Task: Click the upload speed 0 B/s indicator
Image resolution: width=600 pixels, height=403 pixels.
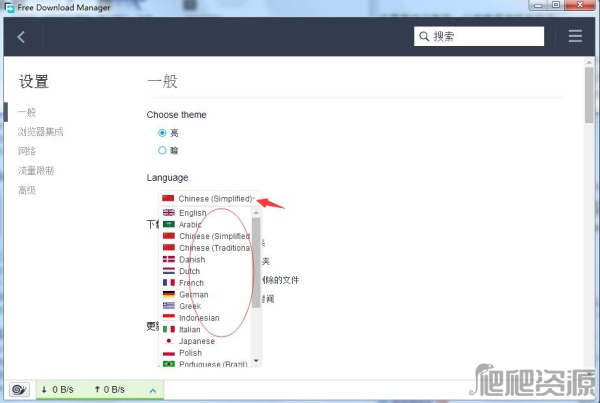Action: (109, 390)
